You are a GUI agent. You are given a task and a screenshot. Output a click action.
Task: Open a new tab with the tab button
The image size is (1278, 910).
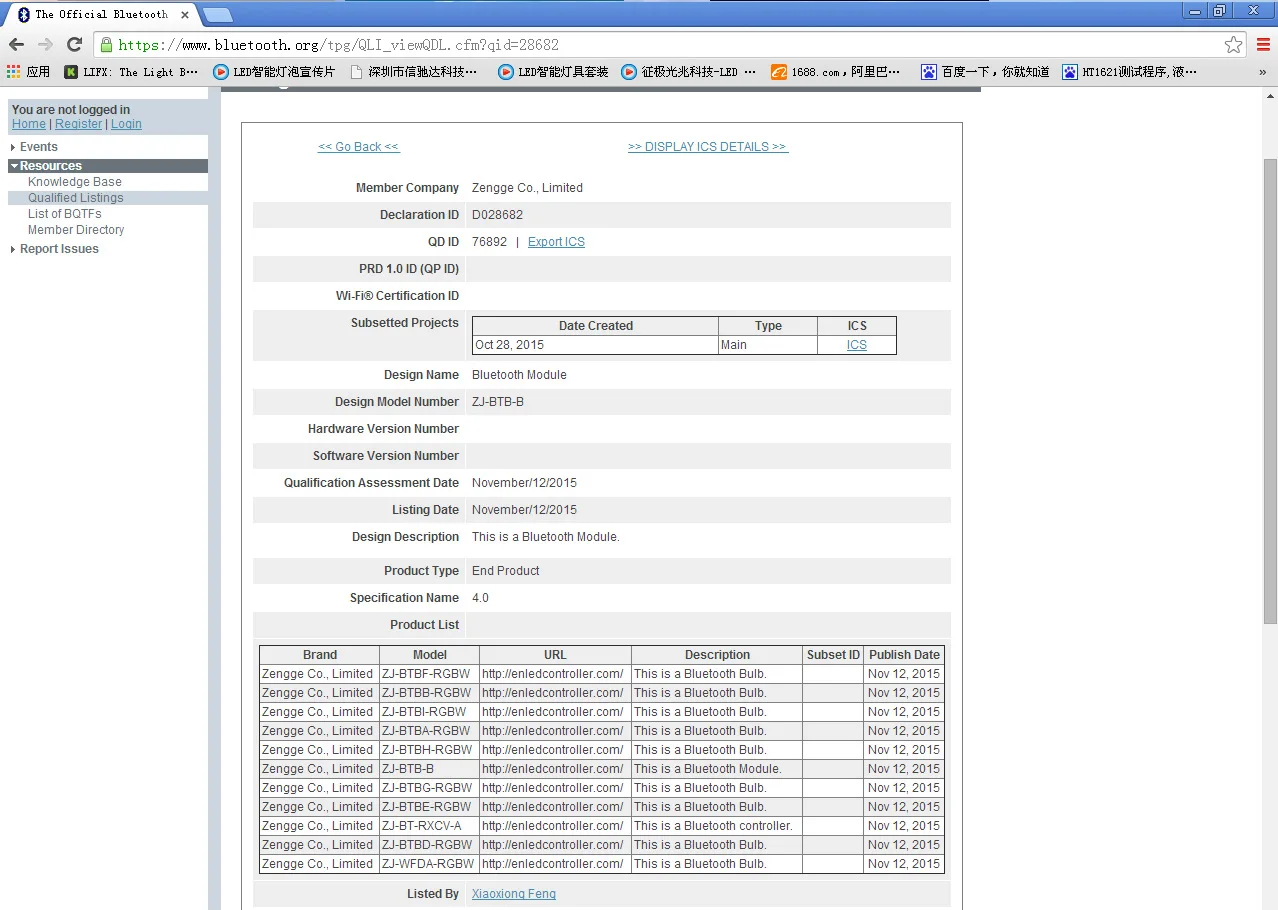[217, 15]
